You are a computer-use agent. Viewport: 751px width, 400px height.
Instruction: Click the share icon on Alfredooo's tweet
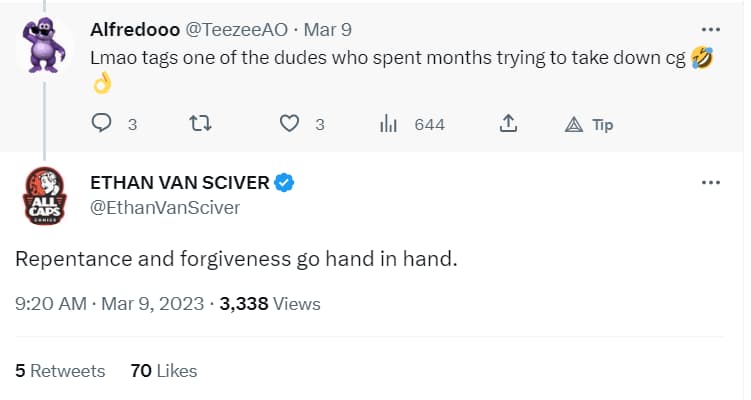click(508, 124)
